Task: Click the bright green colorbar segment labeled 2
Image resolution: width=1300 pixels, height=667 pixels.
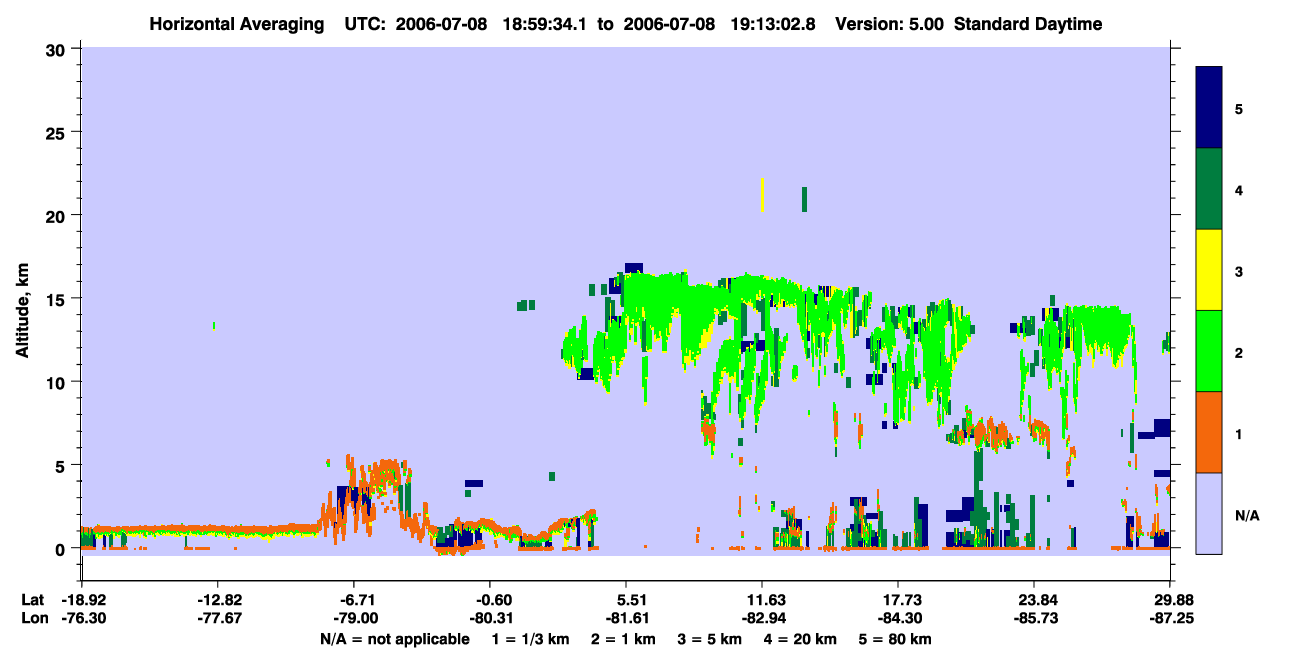Action: [1209, 351]
